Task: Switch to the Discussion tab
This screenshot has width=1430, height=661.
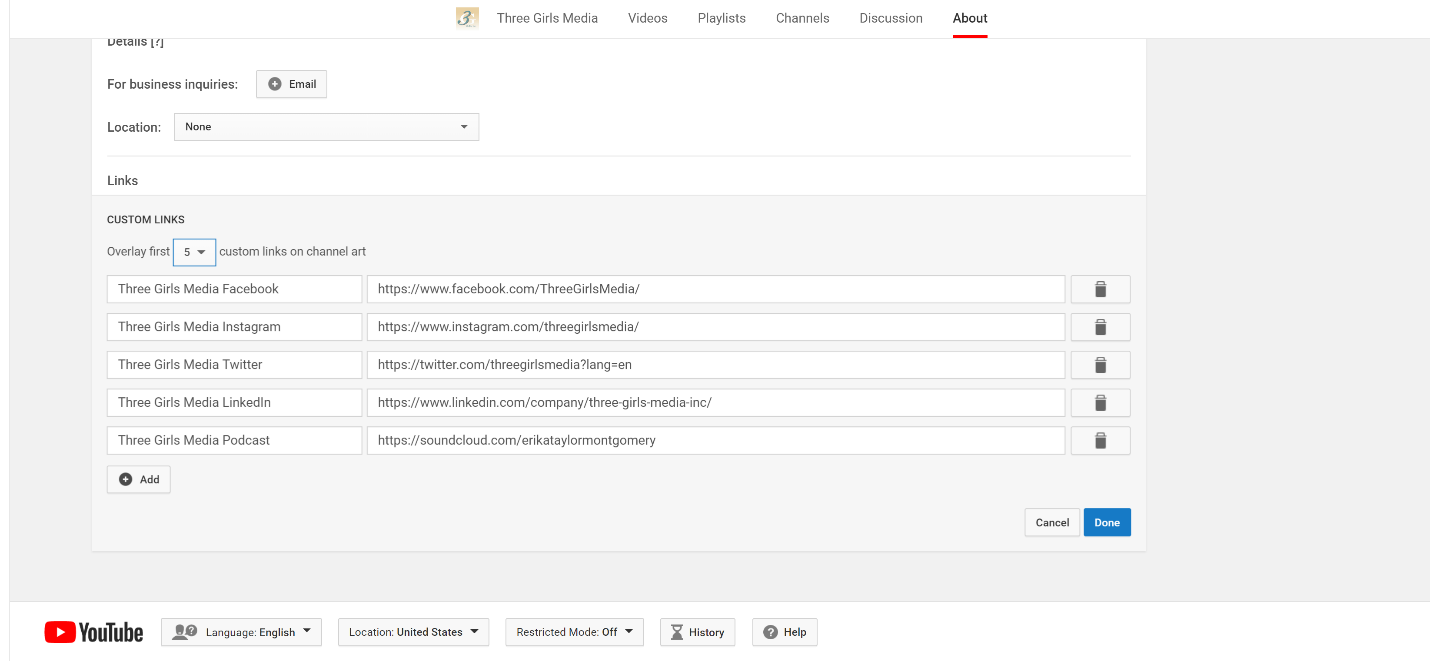Action: coord(891,18)
